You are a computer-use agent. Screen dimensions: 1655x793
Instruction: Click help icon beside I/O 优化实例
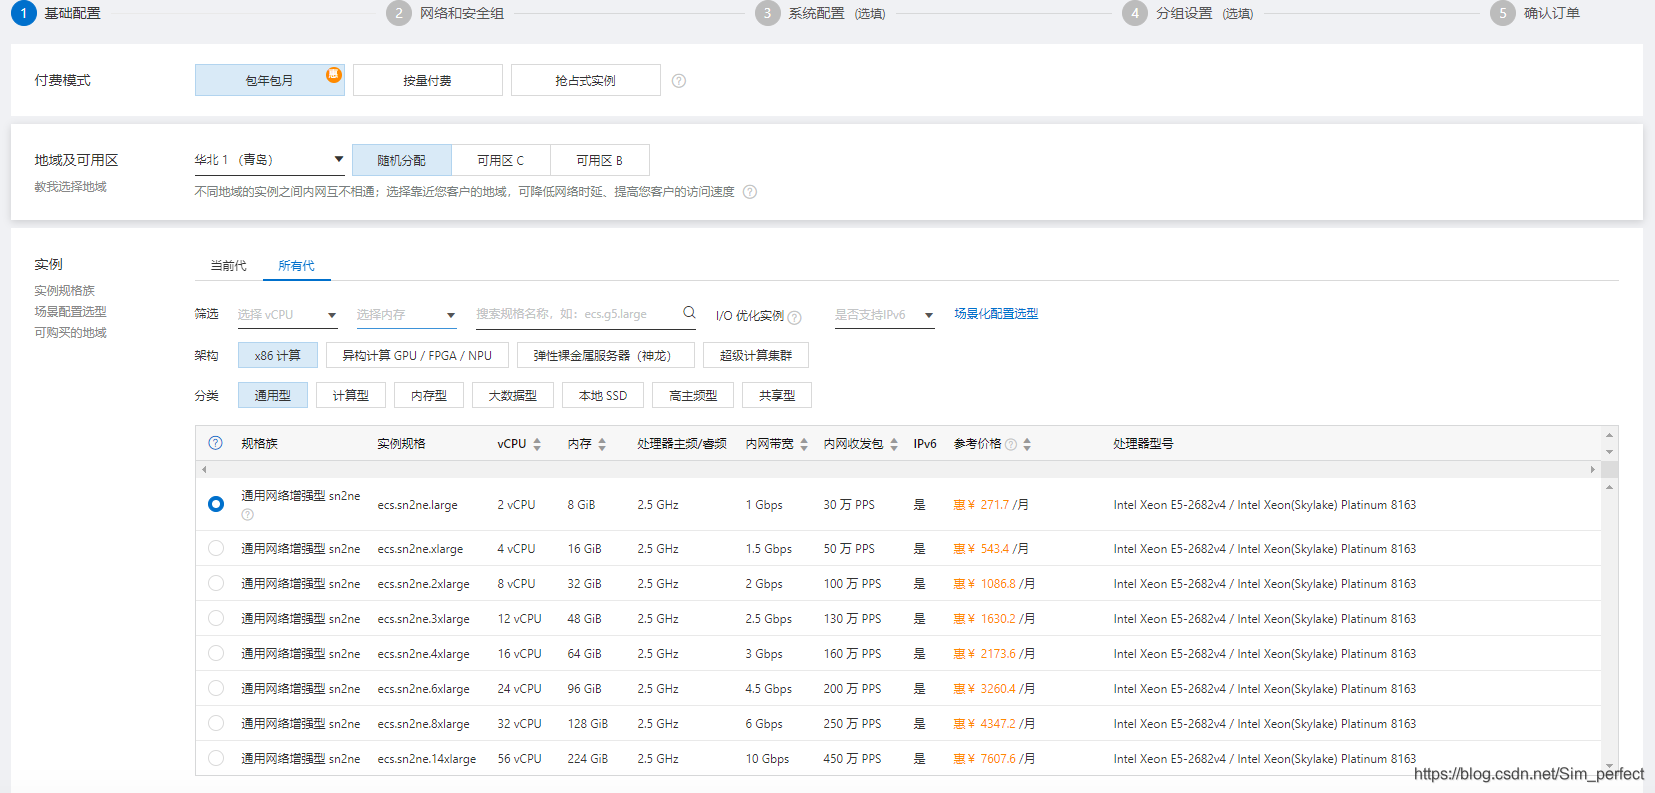point(795,317)
